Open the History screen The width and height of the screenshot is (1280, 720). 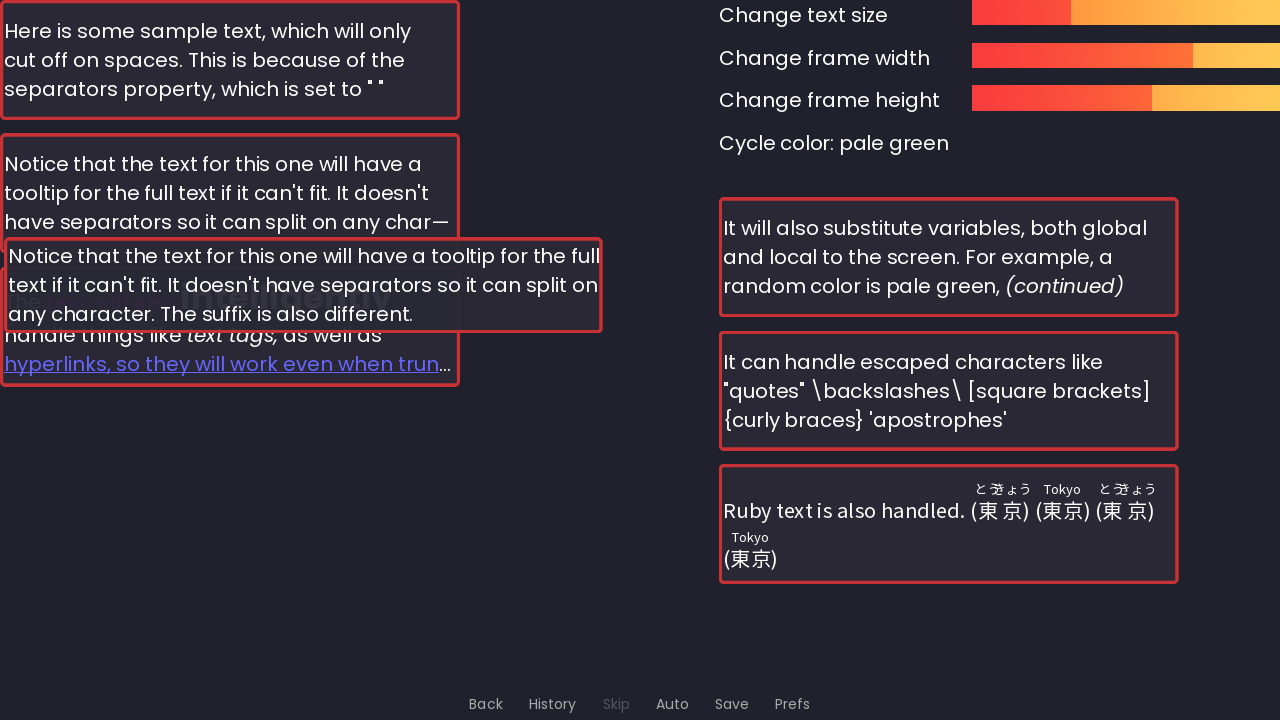click(x=552, y=704)
